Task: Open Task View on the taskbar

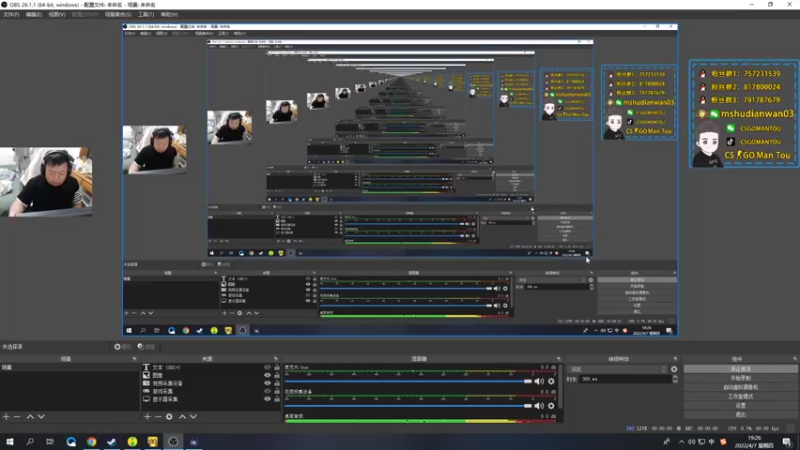Action: [x=50, y=442]
